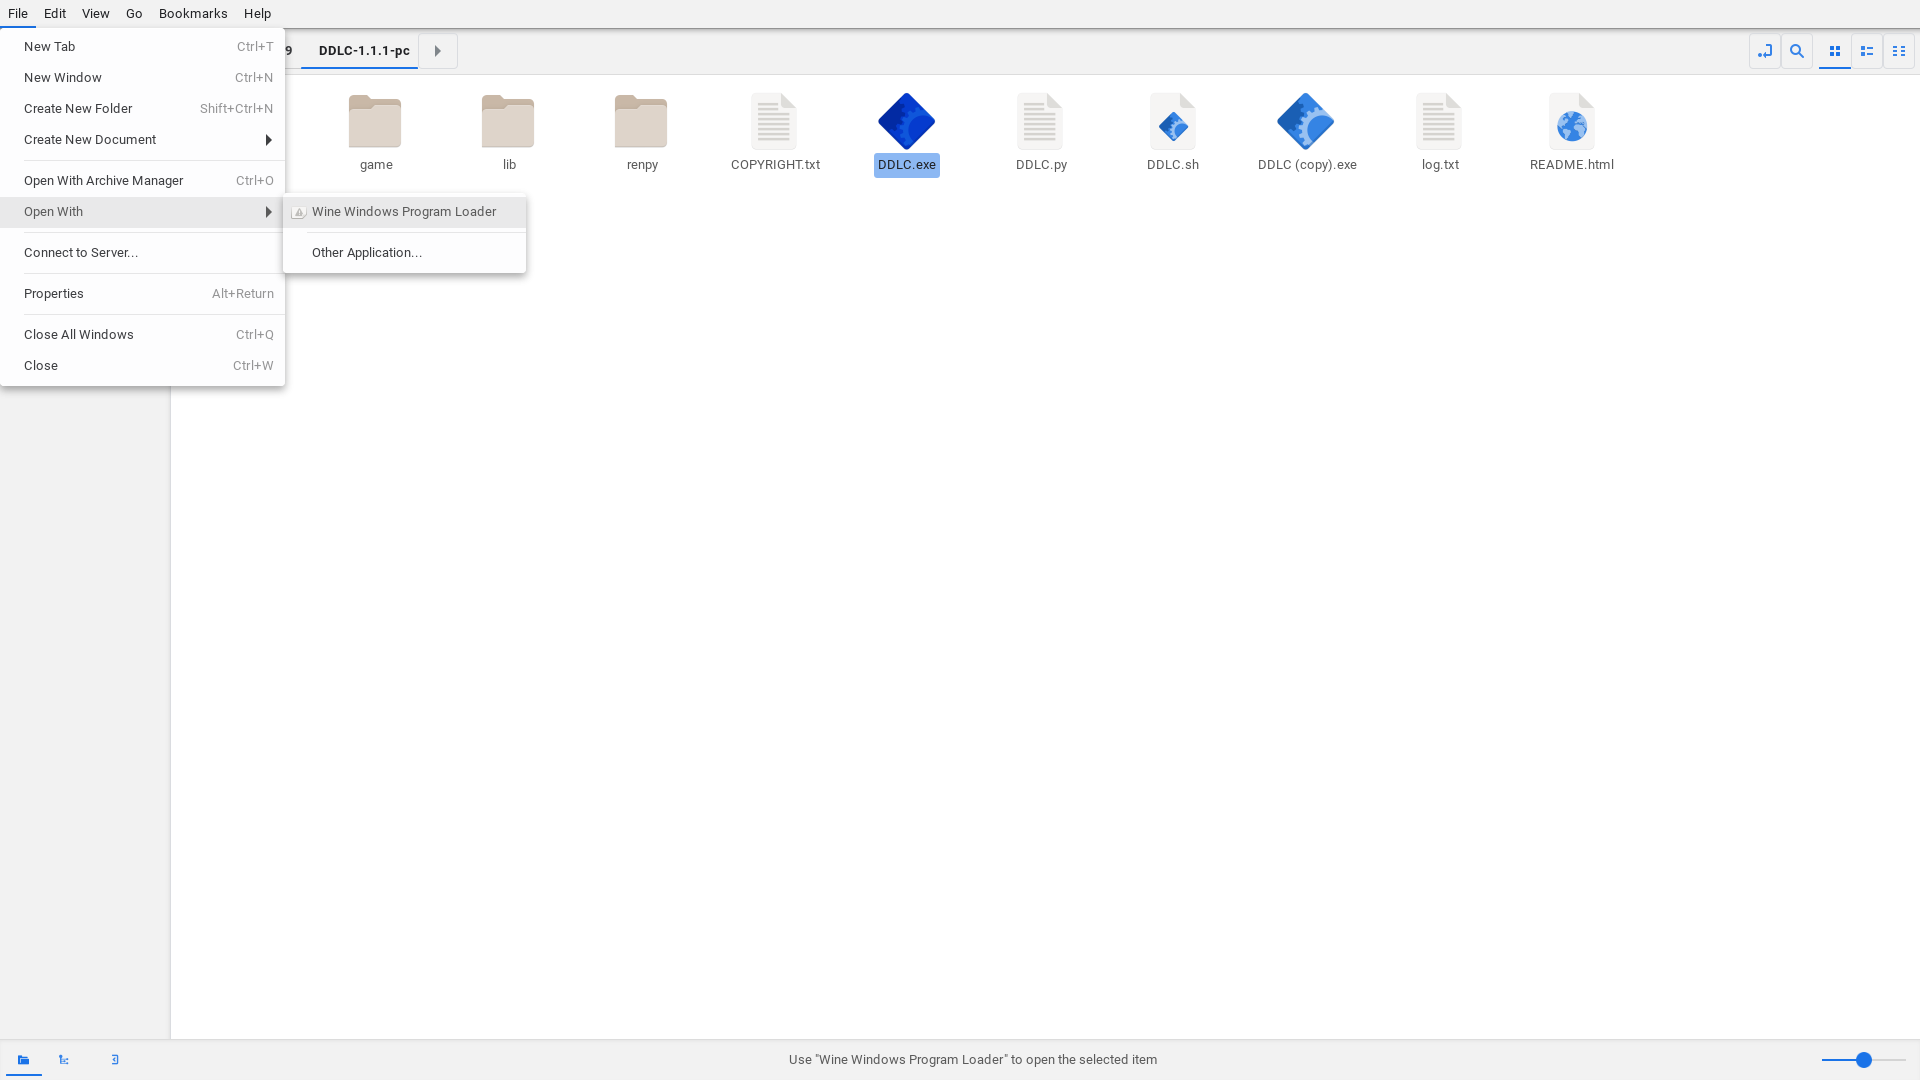
Task: Adjust the zoom slider handle
Action: 1864,1060
